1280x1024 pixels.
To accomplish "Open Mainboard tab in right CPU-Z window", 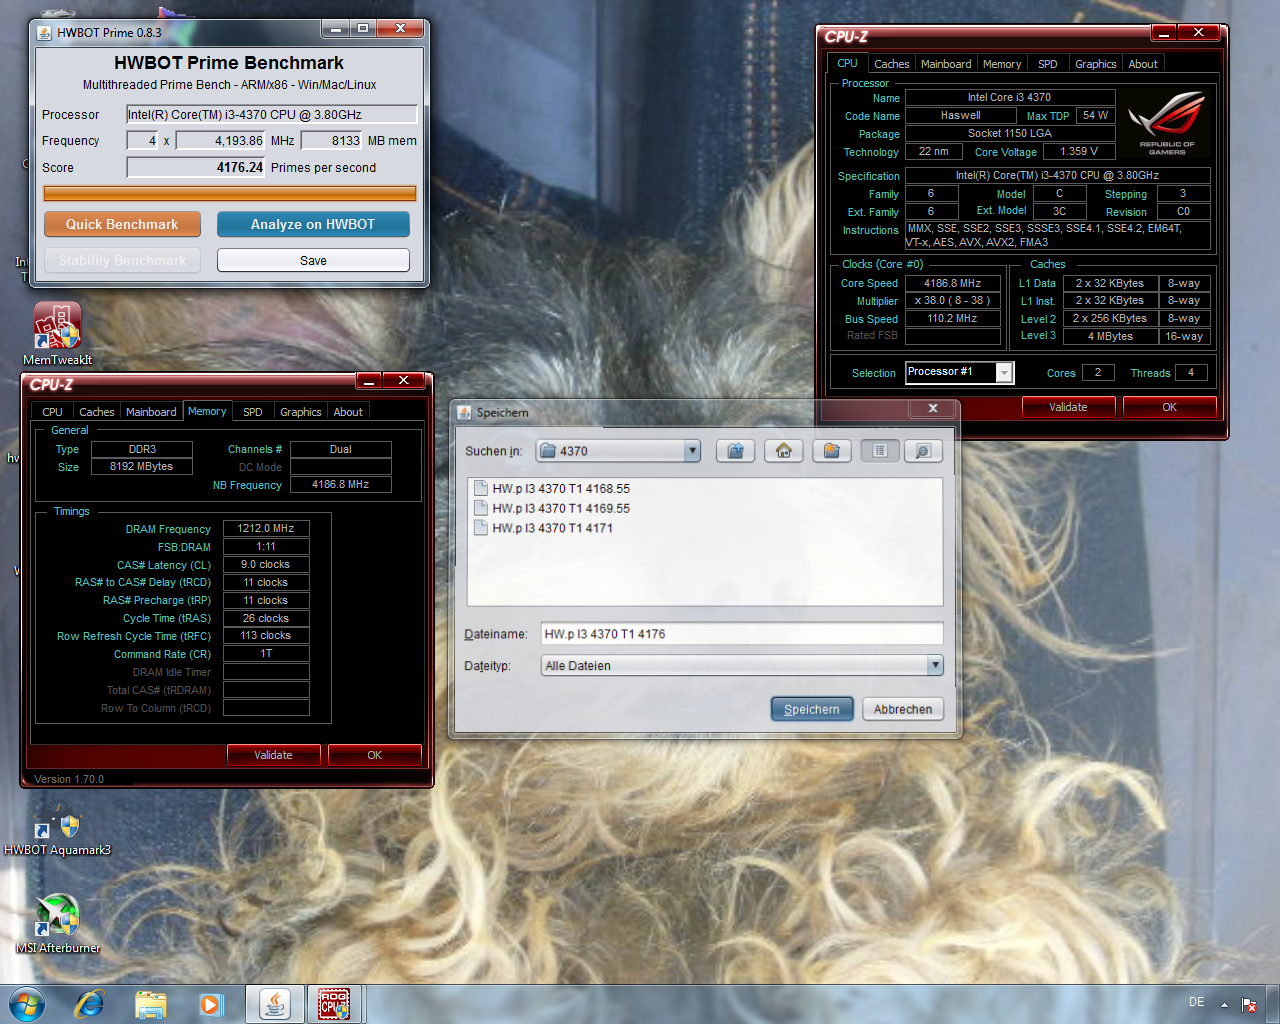I will [946, 64].
